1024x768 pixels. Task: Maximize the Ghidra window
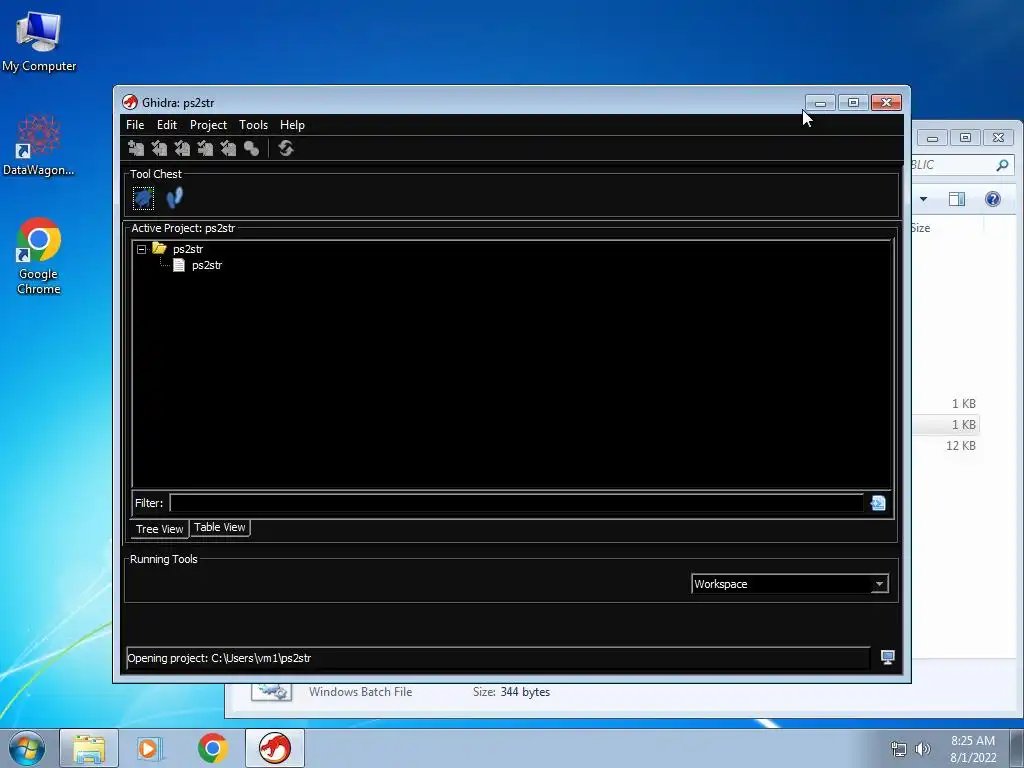(x=853, y=103)
